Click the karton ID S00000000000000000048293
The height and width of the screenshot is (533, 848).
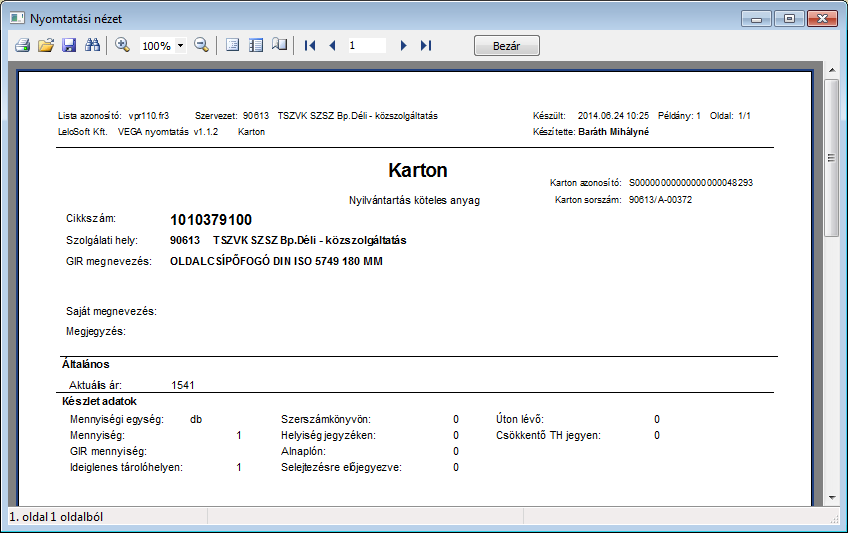point(691,183)
